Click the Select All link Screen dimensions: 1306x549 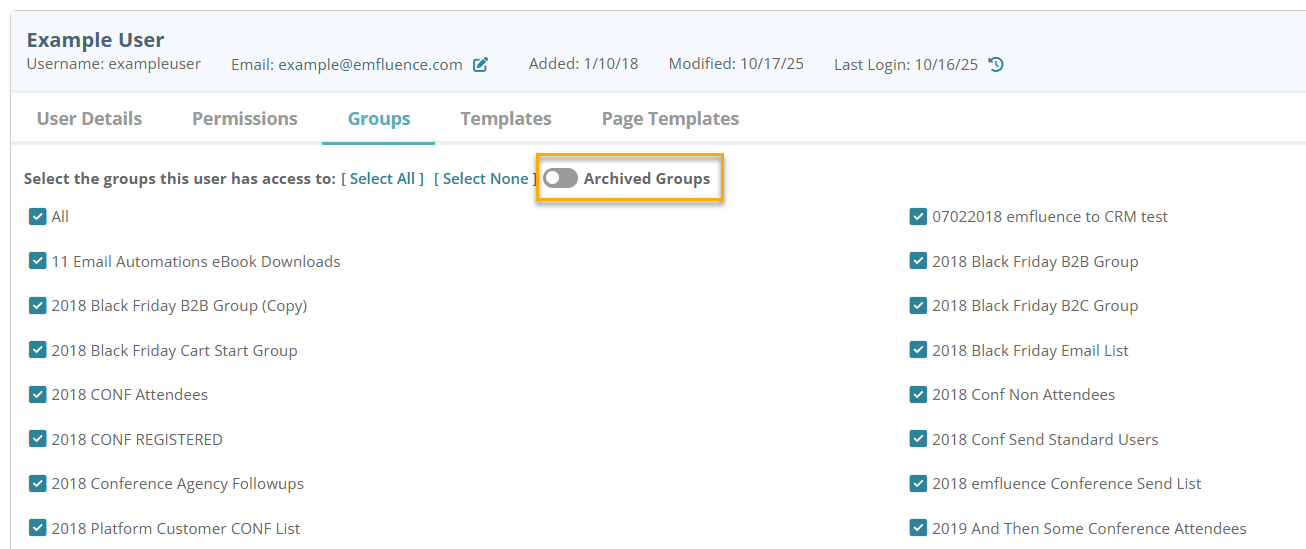[x=383, y=179]
